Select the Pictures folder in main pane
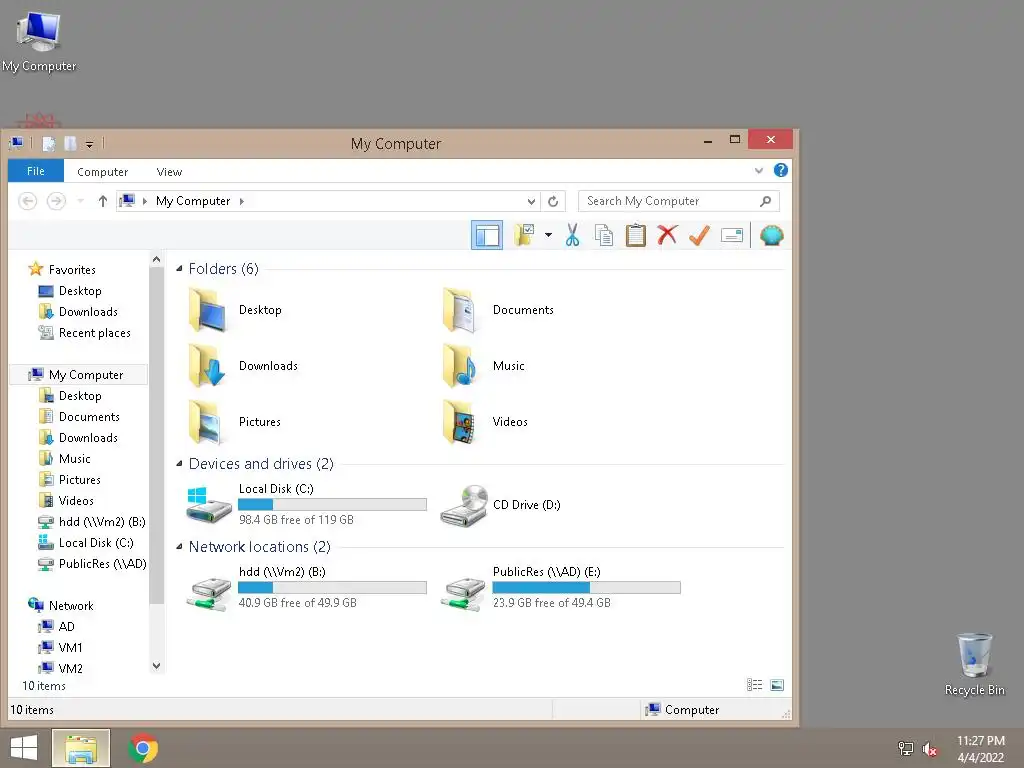 [x=234, y=423]
